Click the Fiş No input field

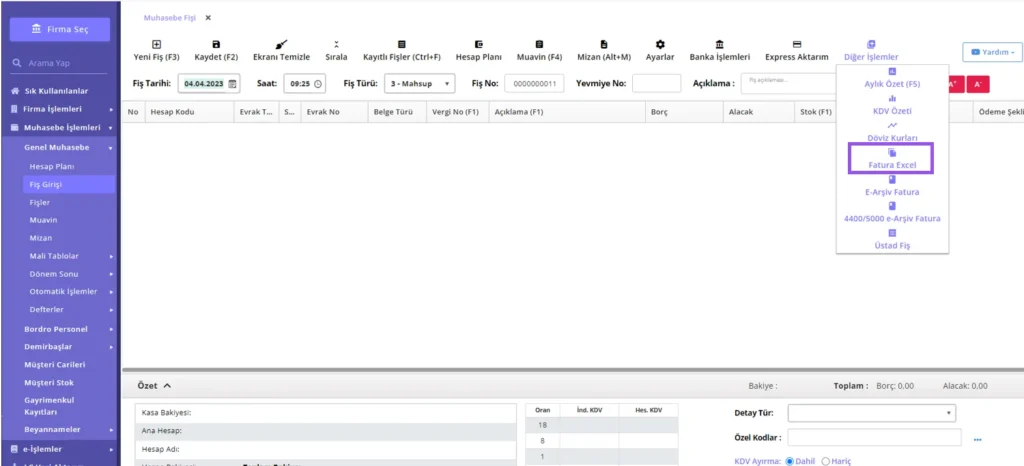[x=534, y=84]
